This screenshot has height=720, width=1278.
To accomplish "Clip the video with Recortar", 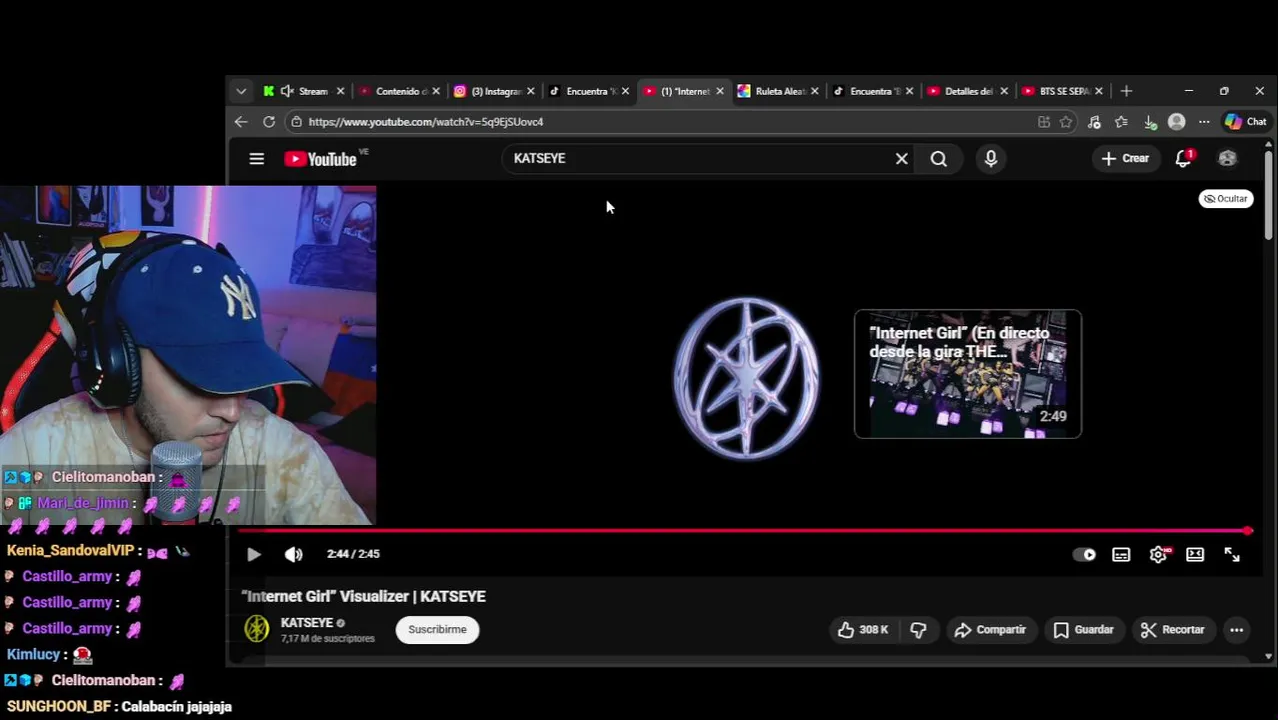I will 1172,629.
